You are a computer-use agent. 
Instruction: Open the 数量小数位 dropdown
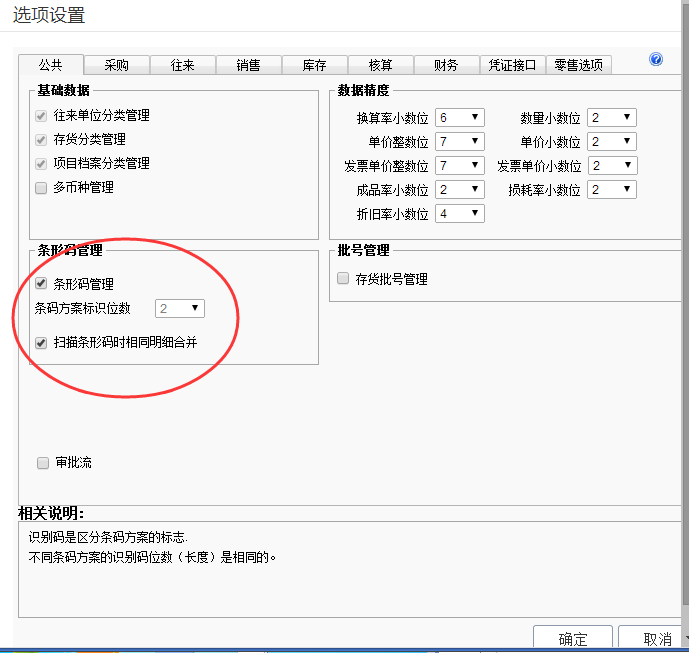coord(611,117)
